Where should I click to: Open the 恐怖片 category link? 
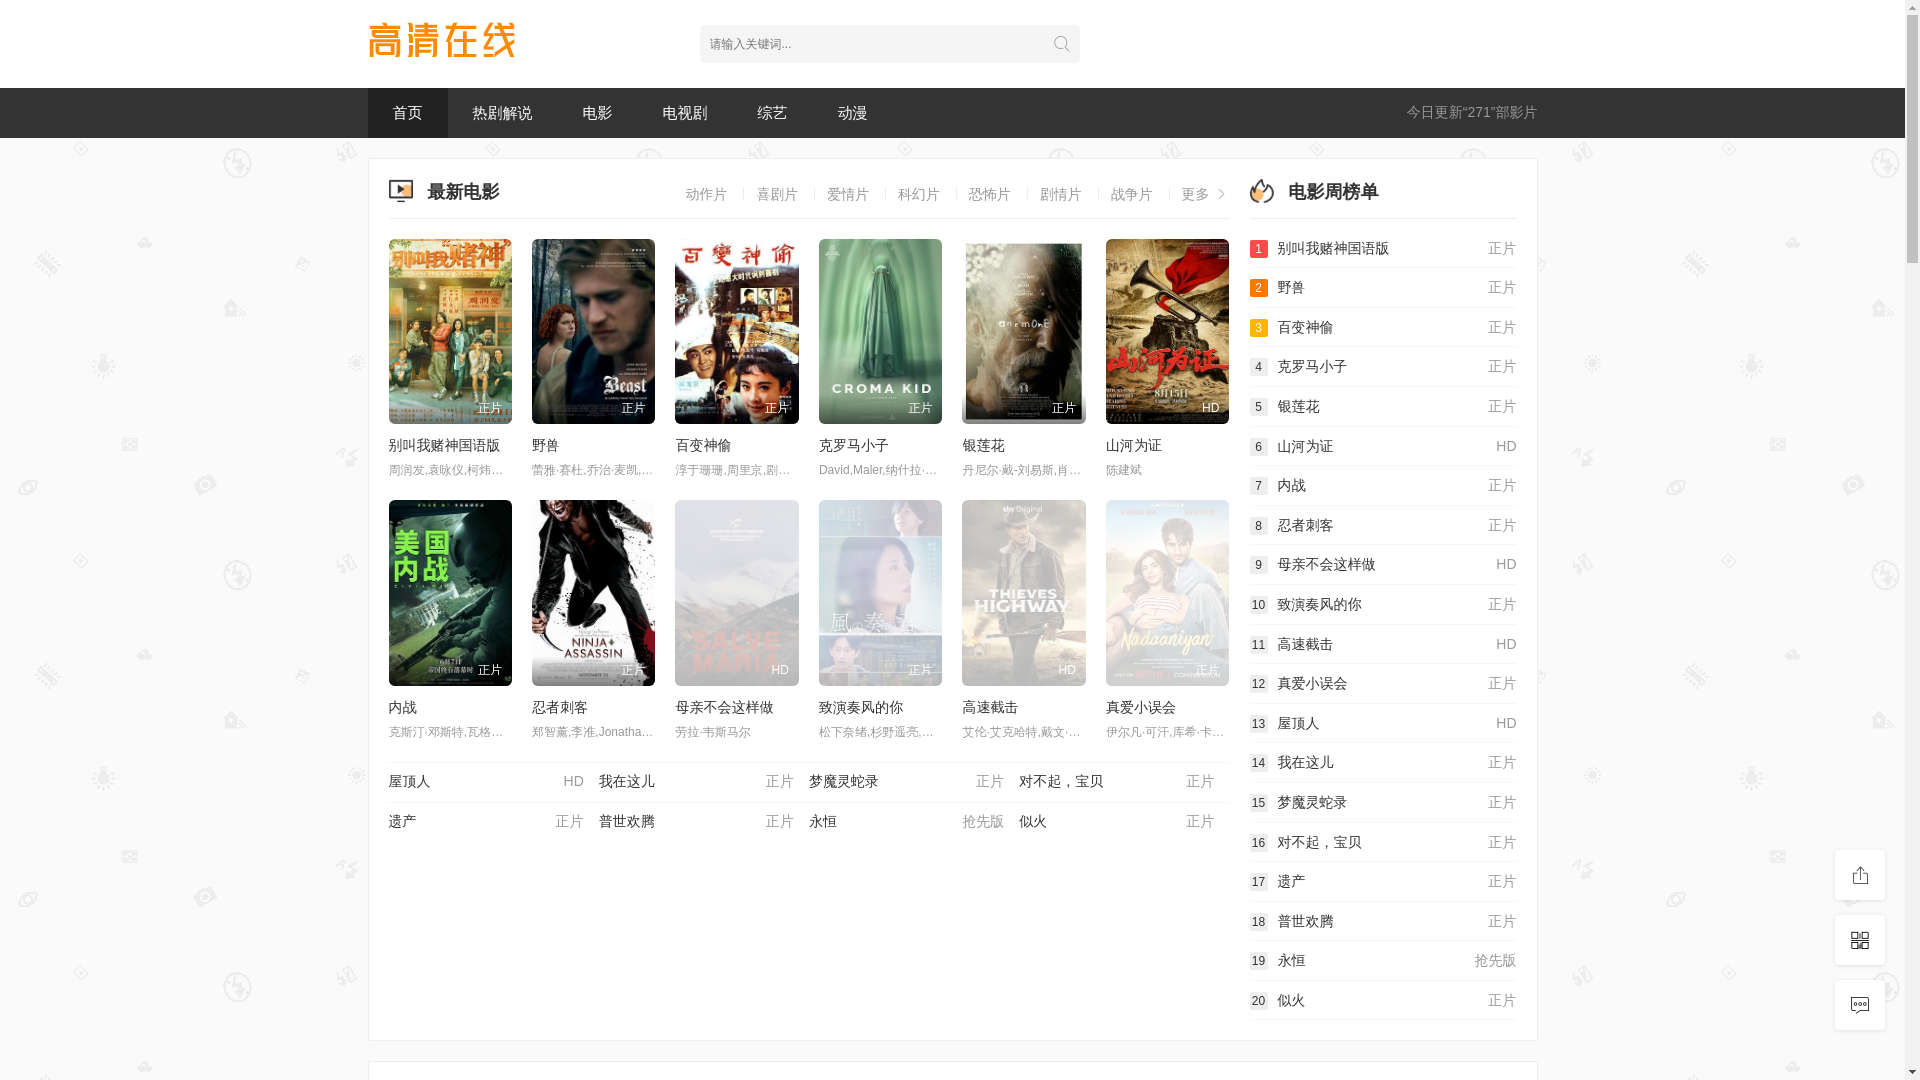coord(989,195)
